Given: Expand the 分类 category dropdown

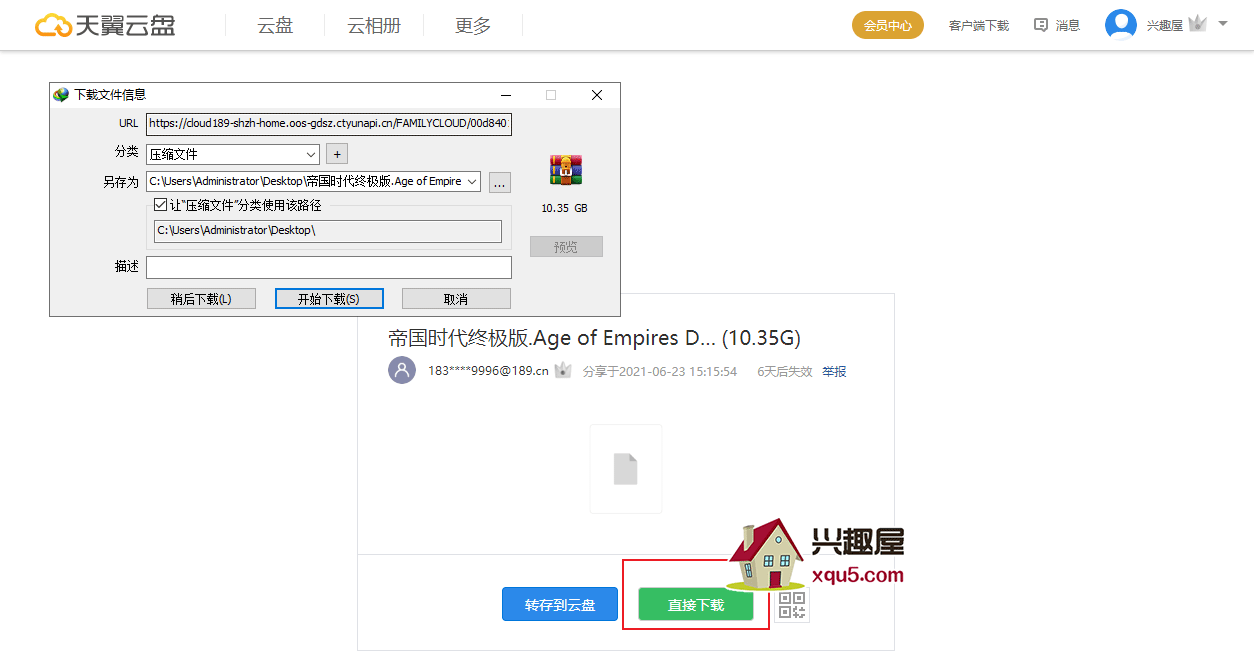Looking at the screenshot, I should pyautogui.click(x=310, y=154).
